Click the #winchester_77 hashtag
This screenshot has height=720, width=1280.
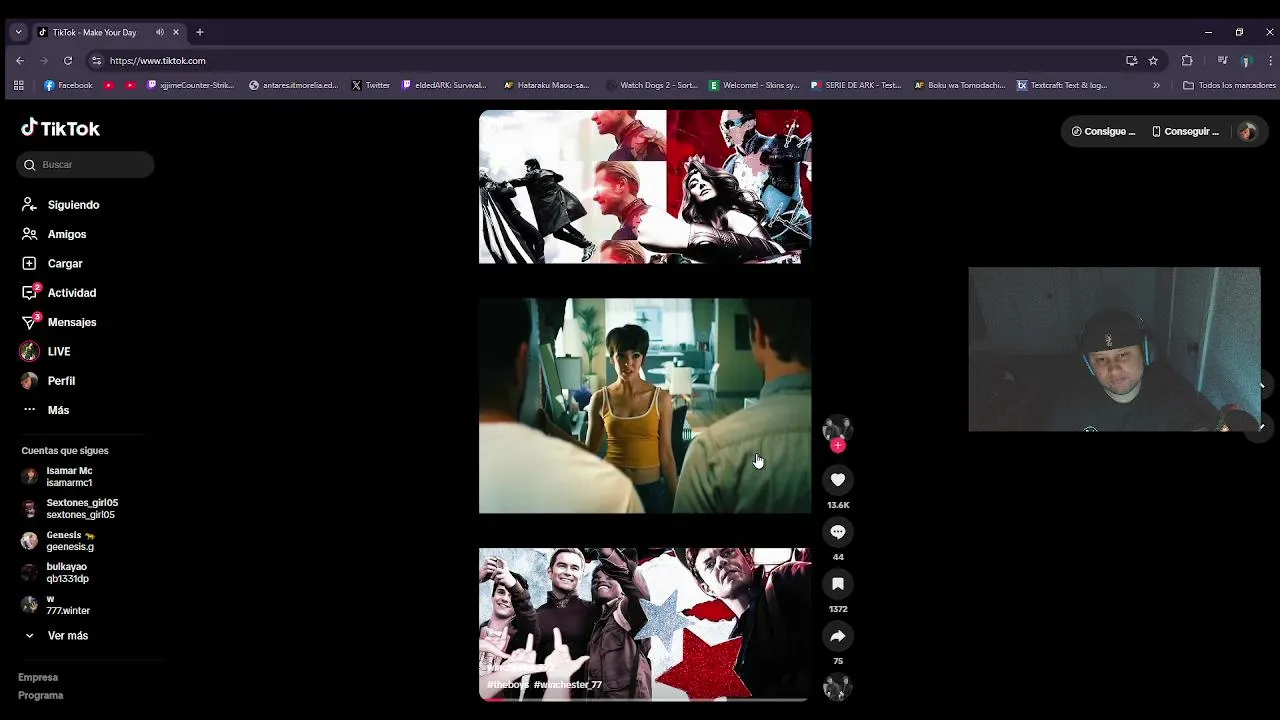click(568, 685)
